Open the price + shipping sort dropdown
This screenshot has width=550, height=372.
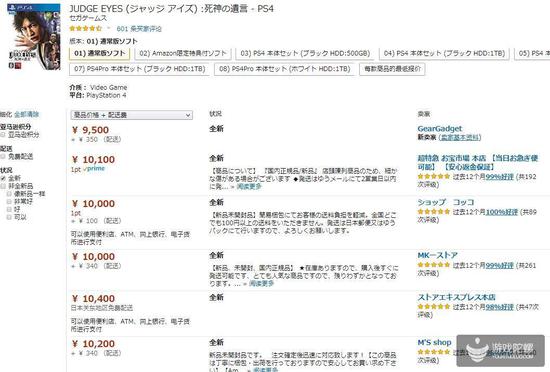click(x=132, y=115)
